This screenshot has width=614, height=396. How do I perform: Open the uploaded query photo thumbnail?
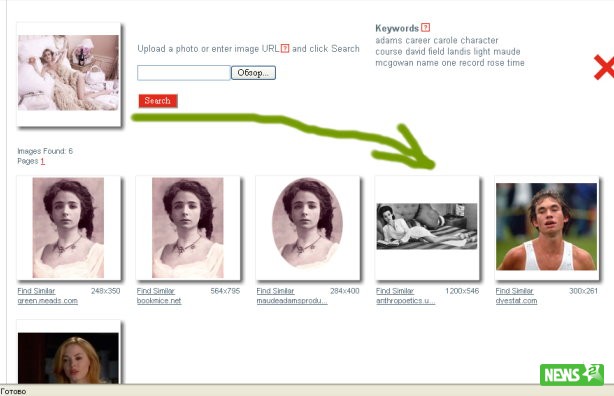[69, 73]
